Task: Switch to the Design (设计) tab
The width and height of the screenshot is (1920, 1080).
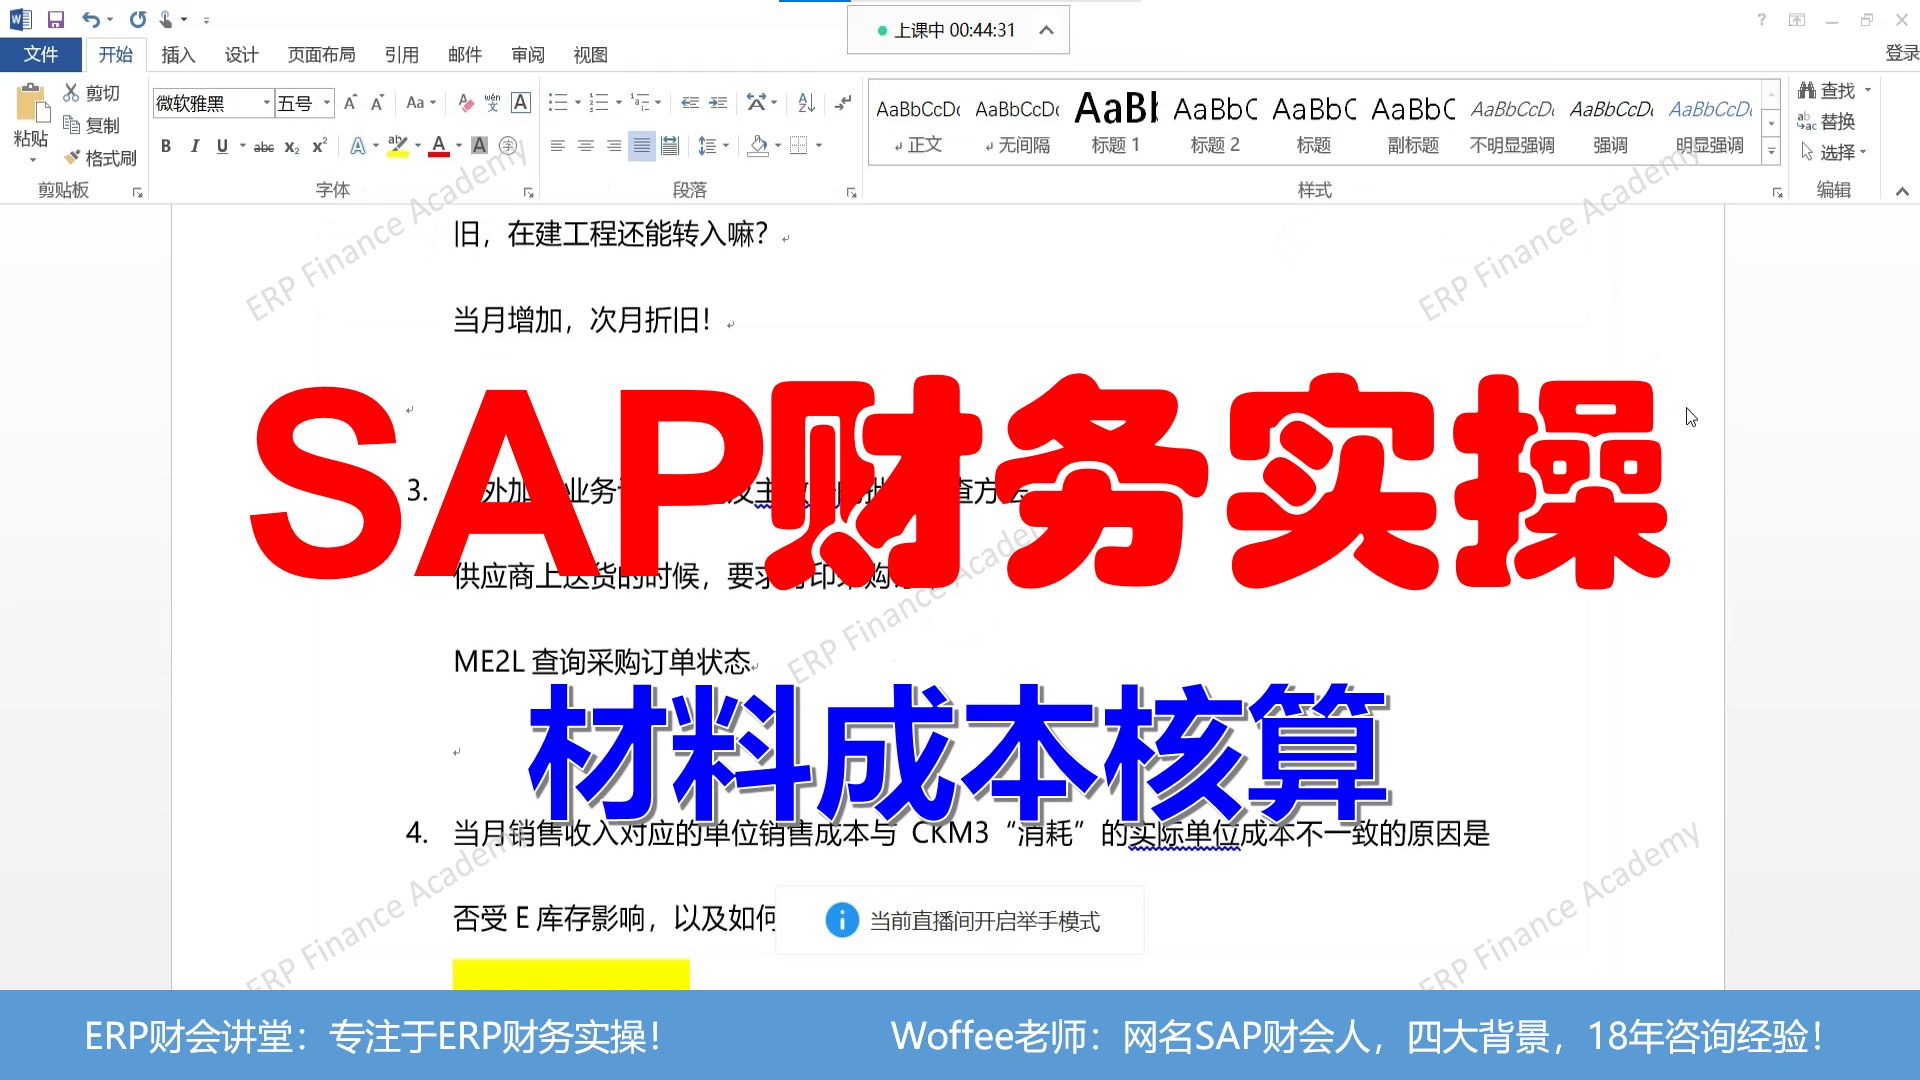Action: (241, 55)
